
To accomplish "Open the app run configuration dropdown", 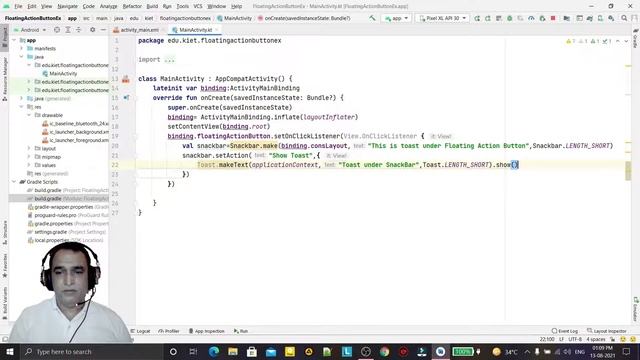I will click(x=396, y=18).
